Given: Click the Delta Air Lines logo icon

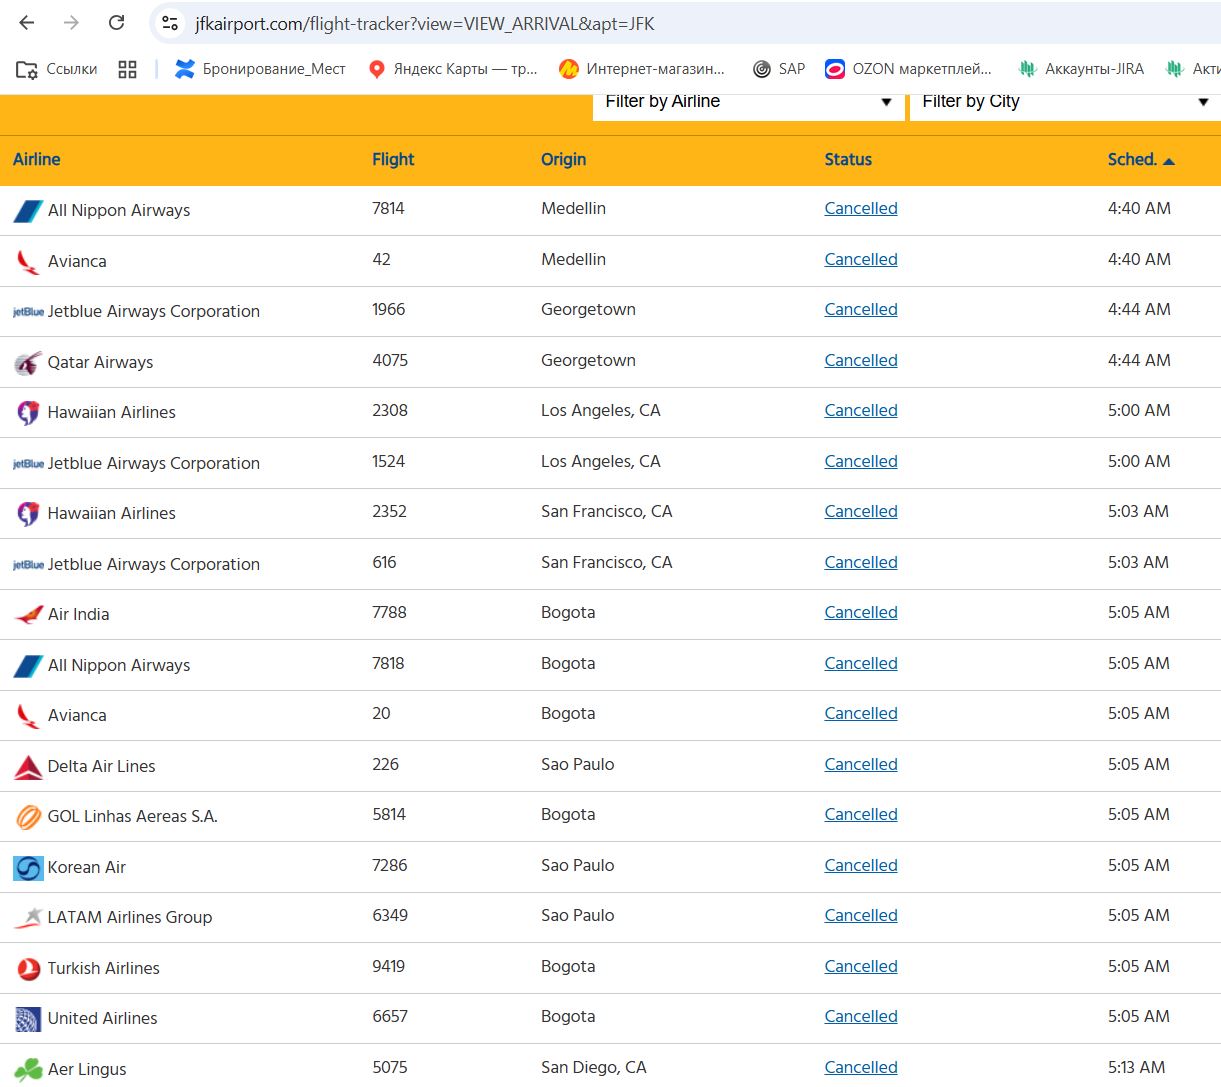Looking at the screenshot, I should [28, 767].
